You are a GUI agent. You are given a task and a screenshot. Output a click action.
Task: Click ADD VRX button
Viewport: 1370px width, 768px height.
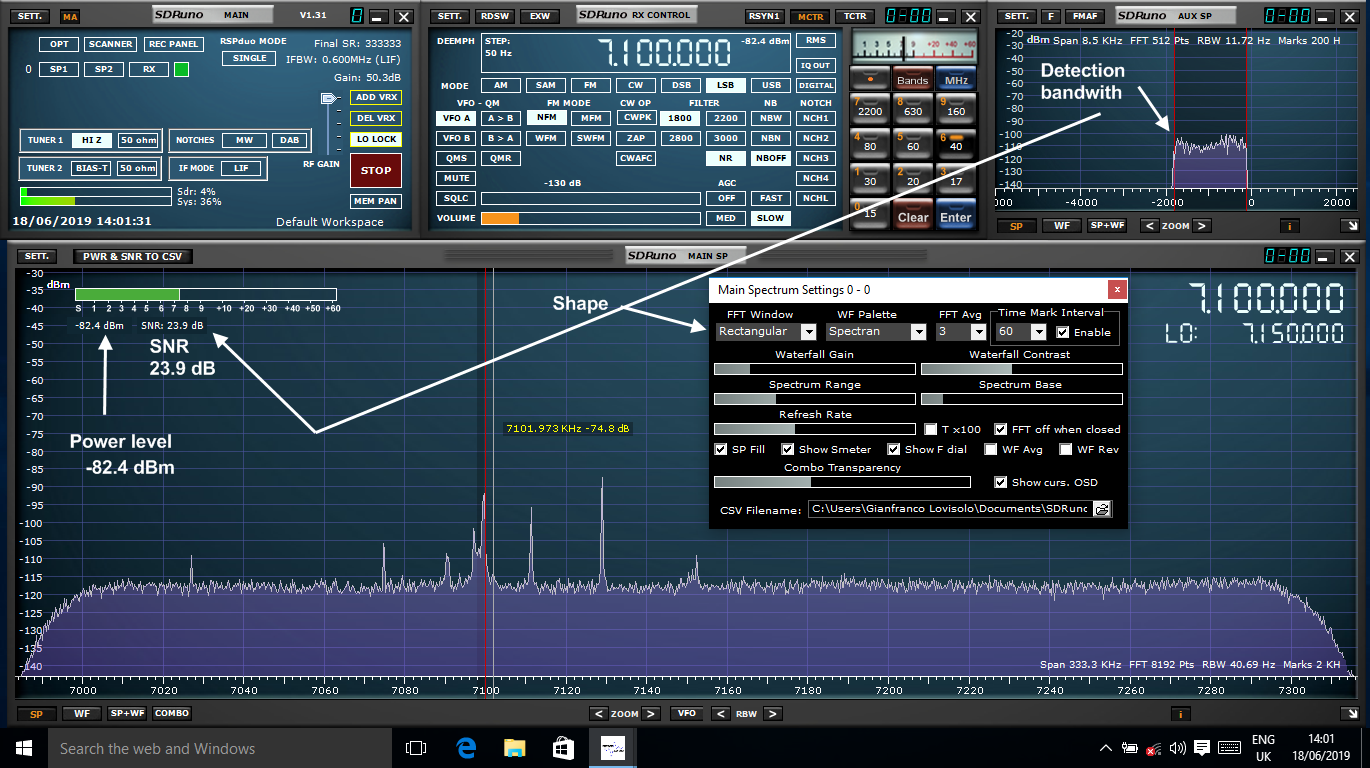tap(375, 97)
